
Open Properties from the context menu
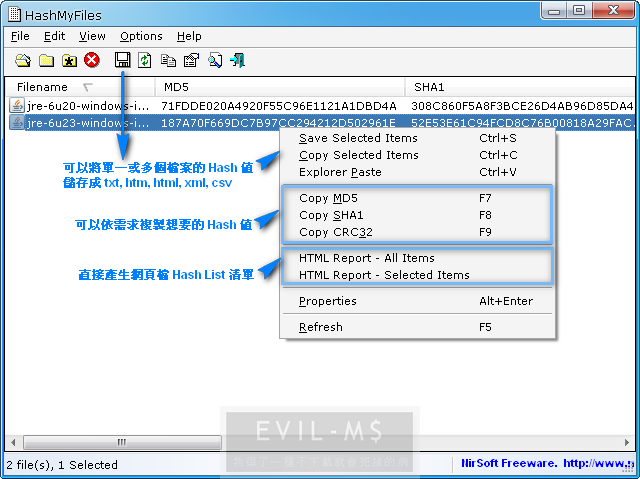(x=417, y=301)
